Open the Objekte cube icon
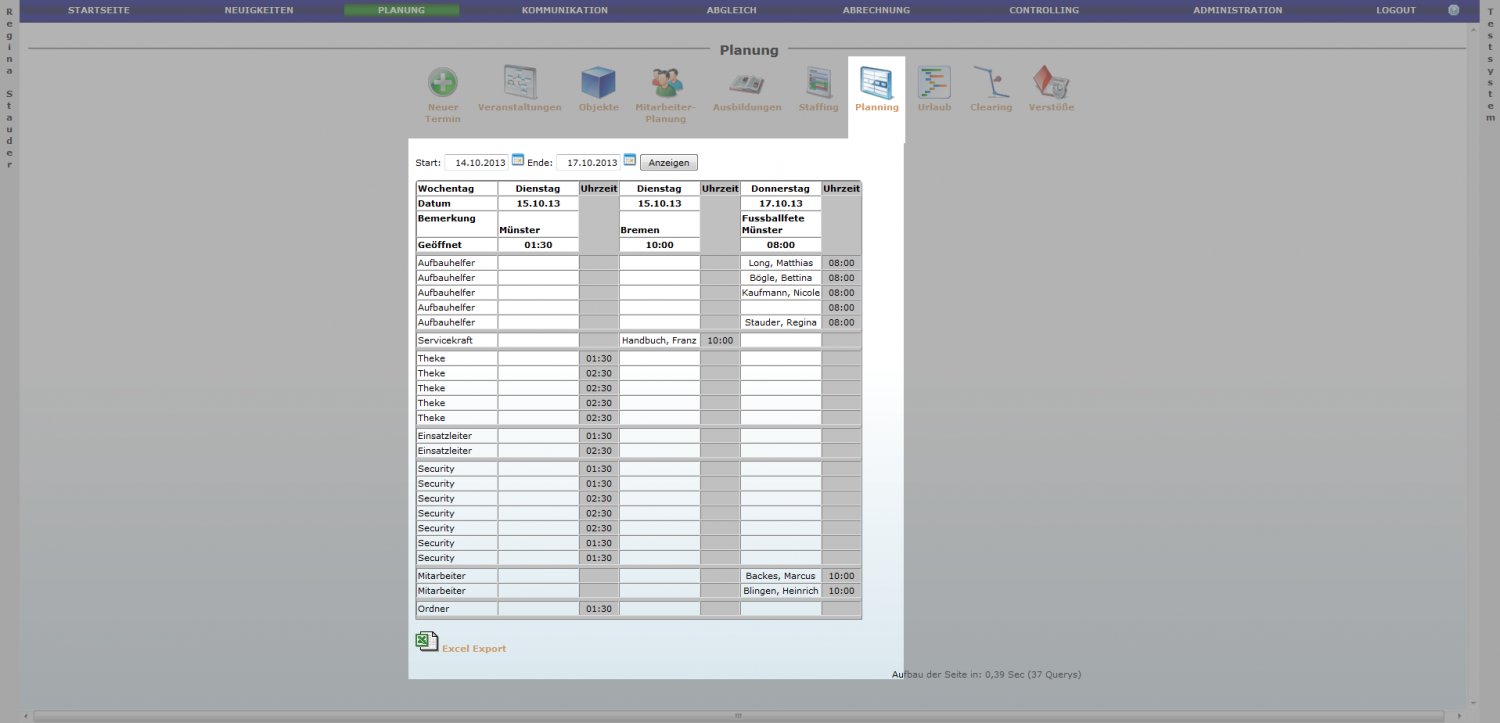1500x723 pixels. pos(598,82)
